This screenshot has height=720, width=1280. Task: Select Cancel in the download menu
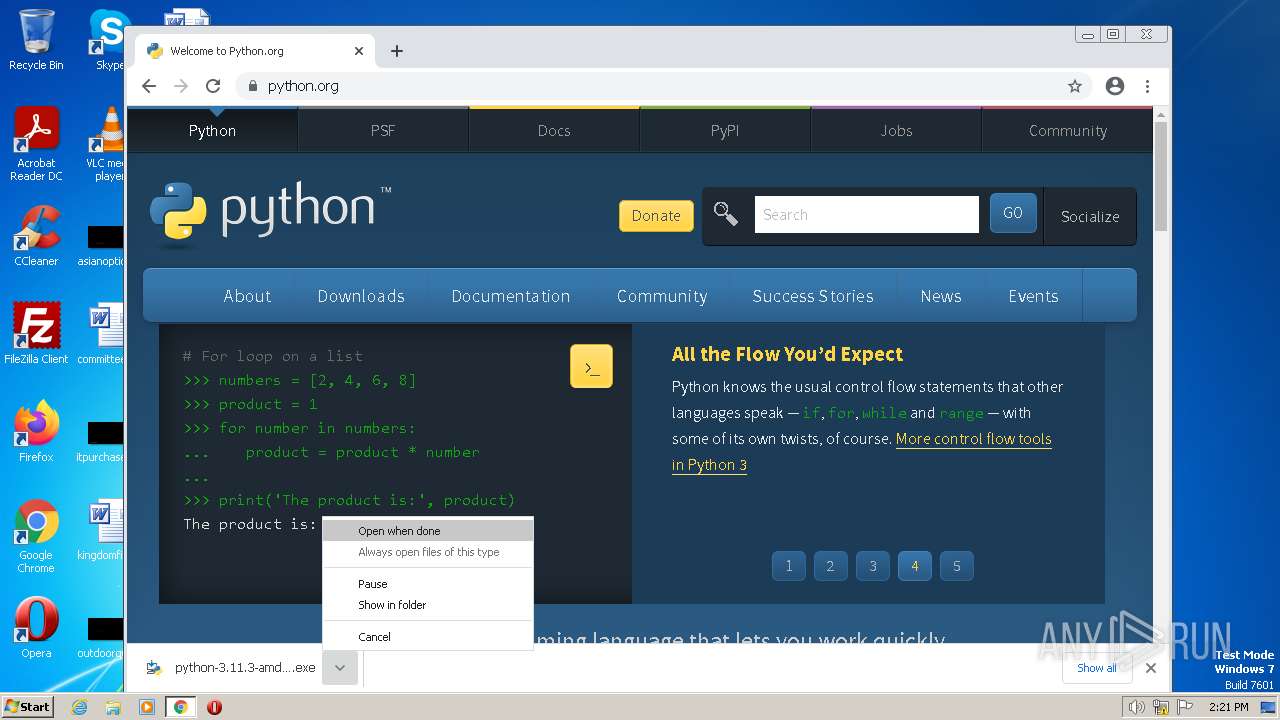(x=428, y=637)
